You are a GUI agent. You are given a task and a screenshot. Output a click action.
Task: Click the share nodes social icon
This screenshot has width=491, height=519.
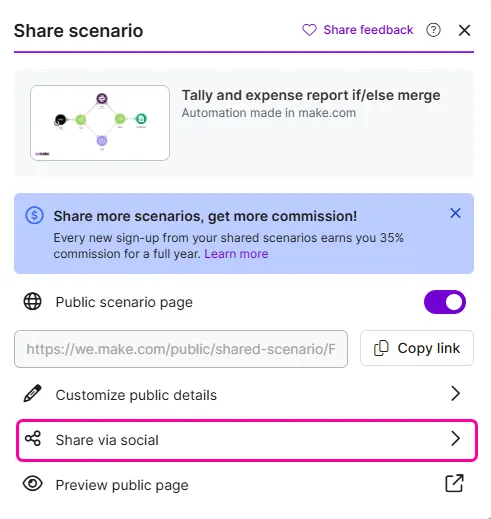[33, 439]
